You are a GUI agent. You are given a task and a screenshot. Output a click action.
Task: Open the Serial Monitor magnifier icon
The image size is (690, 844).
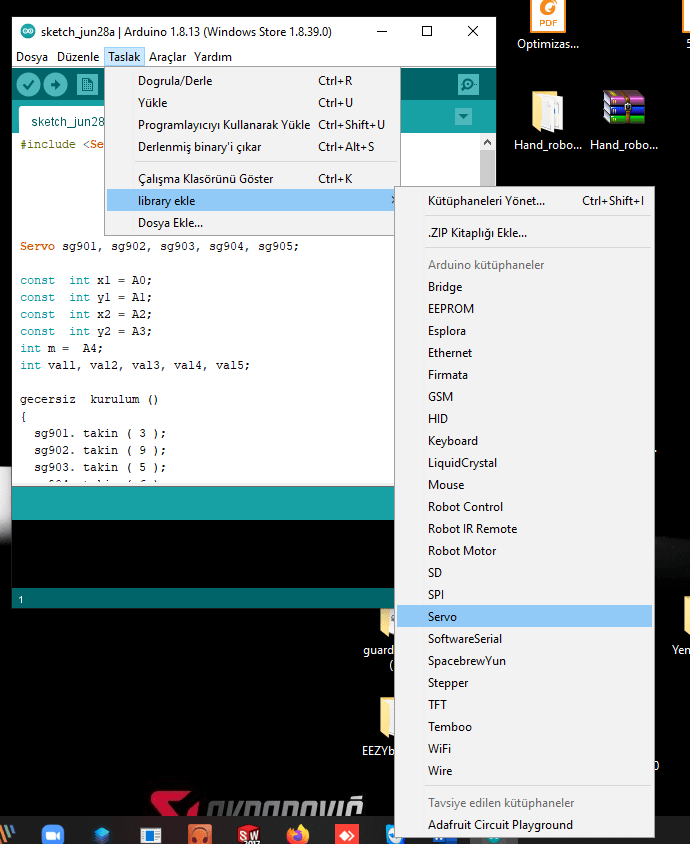(467, 85)
